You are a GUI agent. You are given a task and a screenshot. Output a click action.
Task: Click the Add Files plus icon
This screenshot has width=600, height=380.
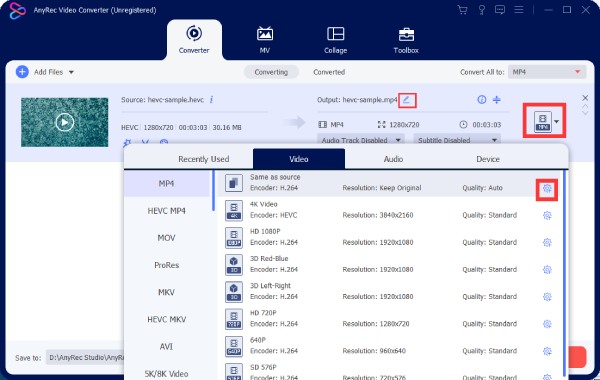pyautogui.click(x=22, y=72)
